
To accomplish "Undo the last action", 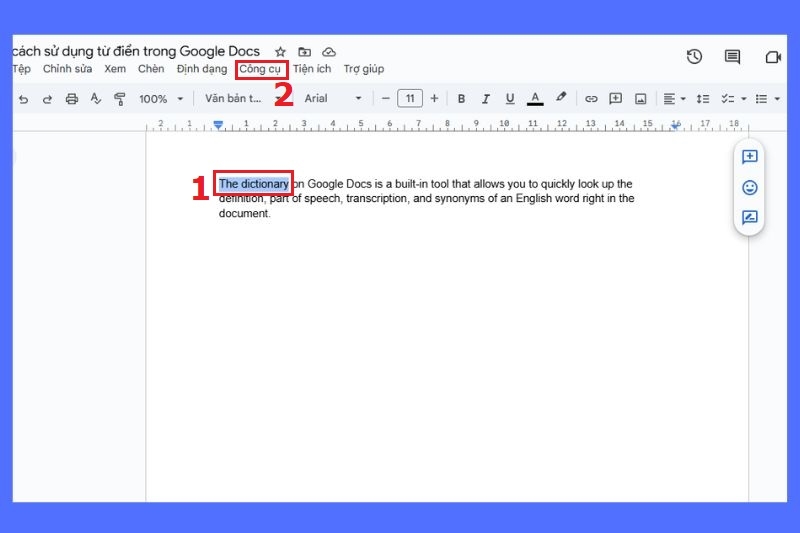I will click(x=23, y=99).
